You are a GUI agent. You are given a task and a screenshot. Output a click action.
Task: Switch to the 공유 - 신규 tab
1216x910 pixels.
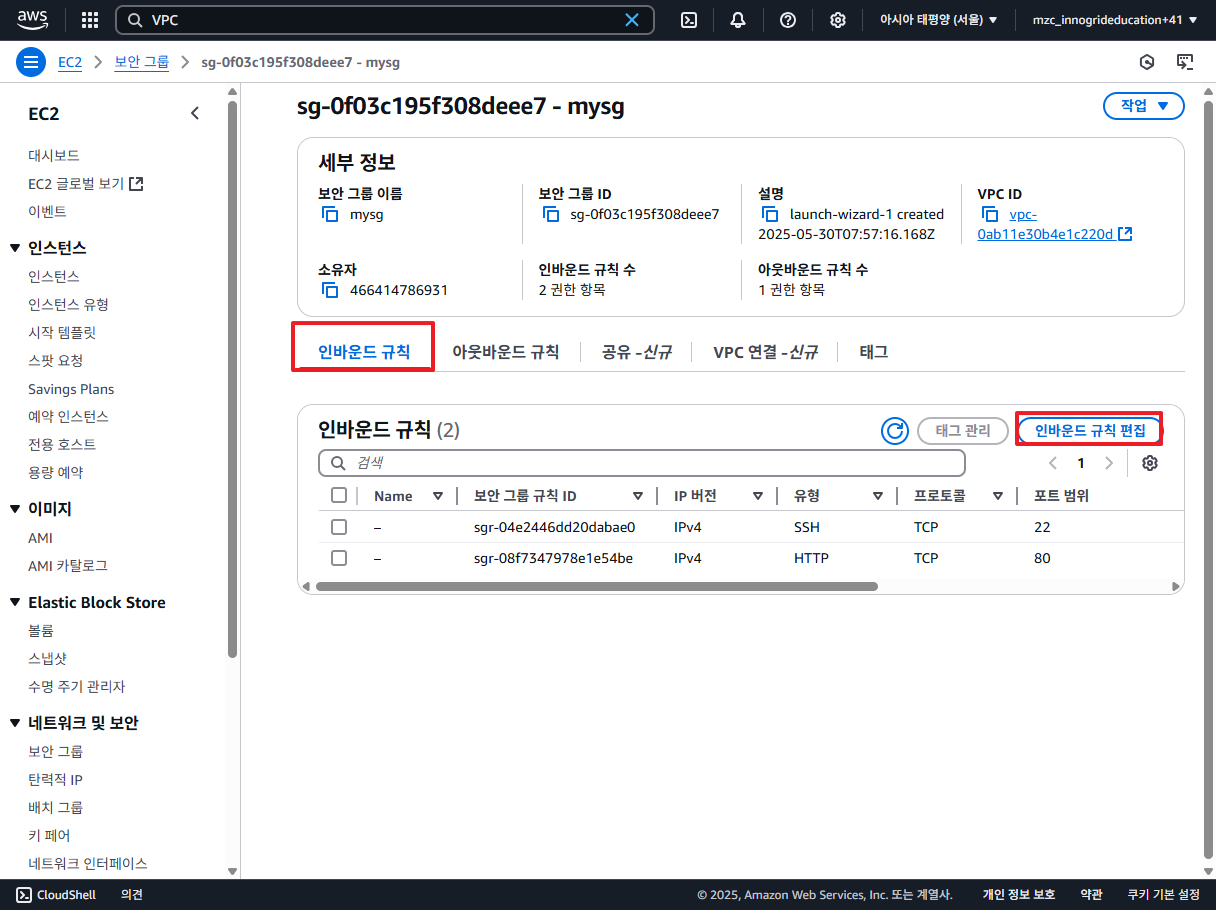[636, 352]
